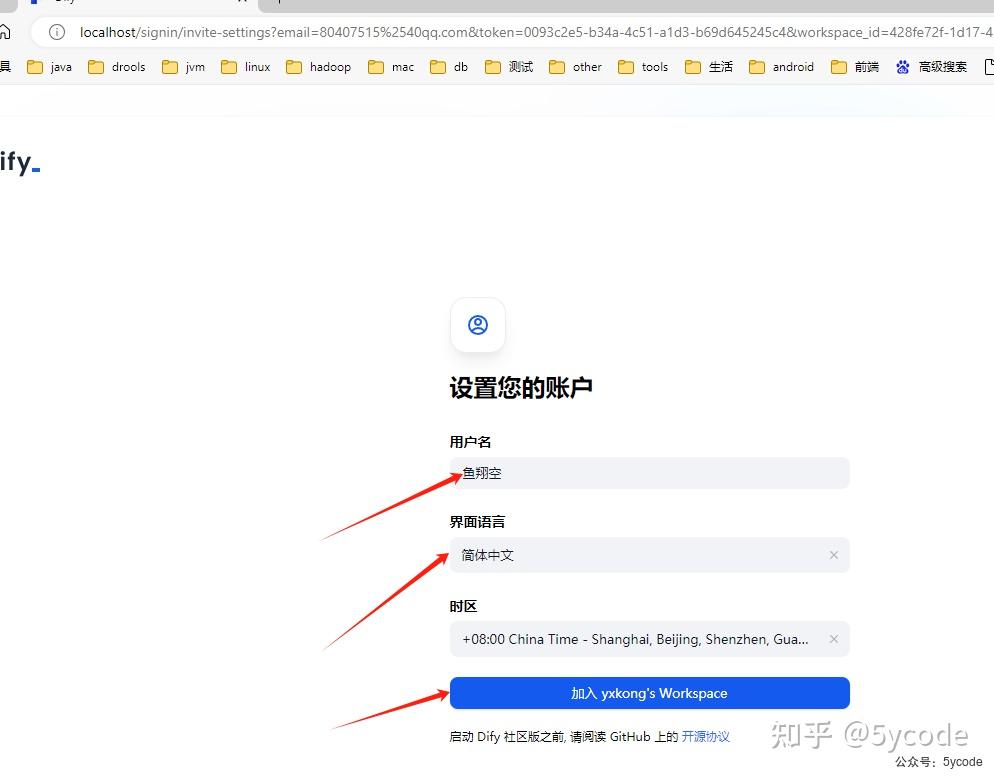Viewport: 994px width, 780px height.
Task: Open the 开源协议 link
Action: tap(706, 737)
